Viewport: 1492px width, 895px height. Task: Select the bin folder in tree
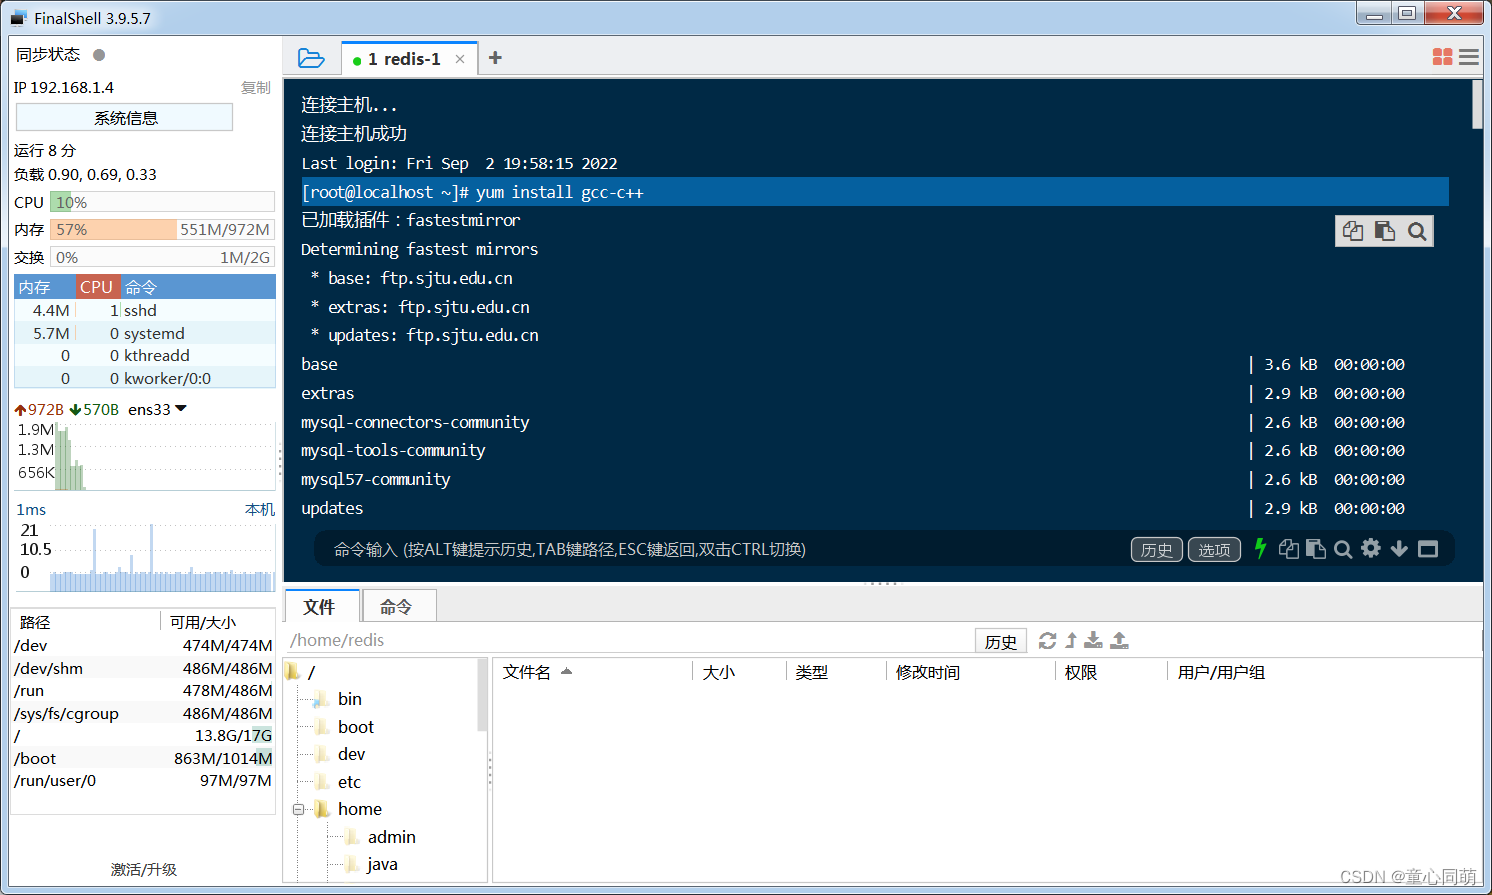click(350, 699)
